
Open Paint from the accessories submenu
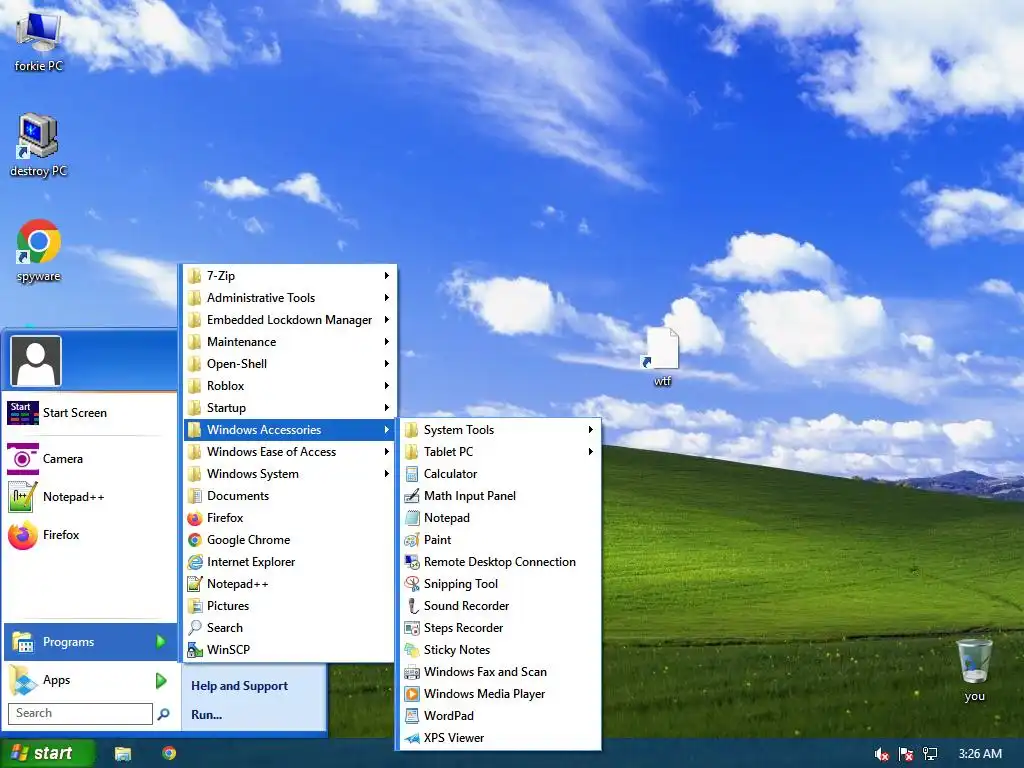(500, 539)
